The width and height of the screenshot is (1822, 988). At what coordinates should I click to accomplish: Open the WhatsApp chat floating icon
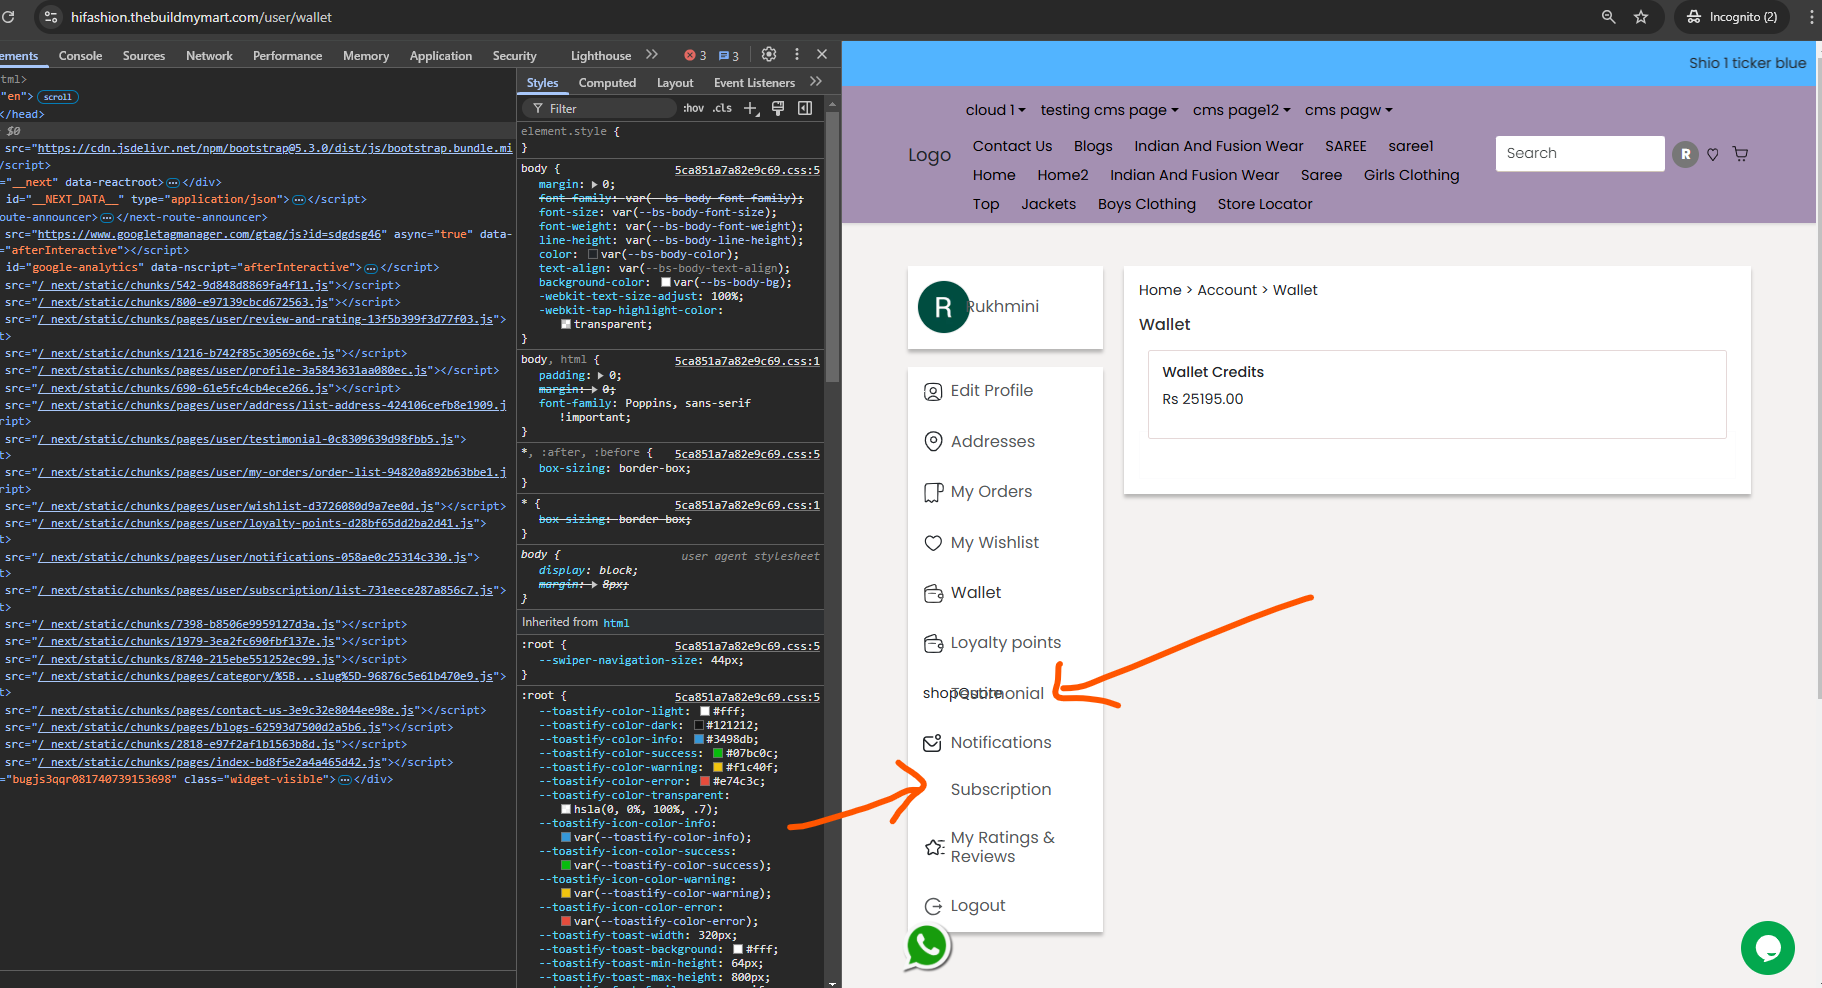click(927, 946)
